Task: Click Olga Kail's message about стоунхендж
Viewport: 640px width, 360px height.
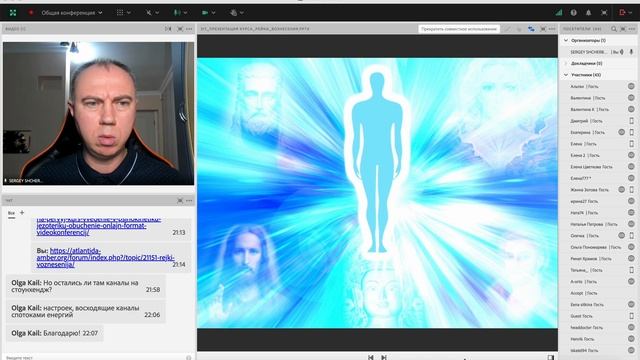Action: (x=86, y=286)
